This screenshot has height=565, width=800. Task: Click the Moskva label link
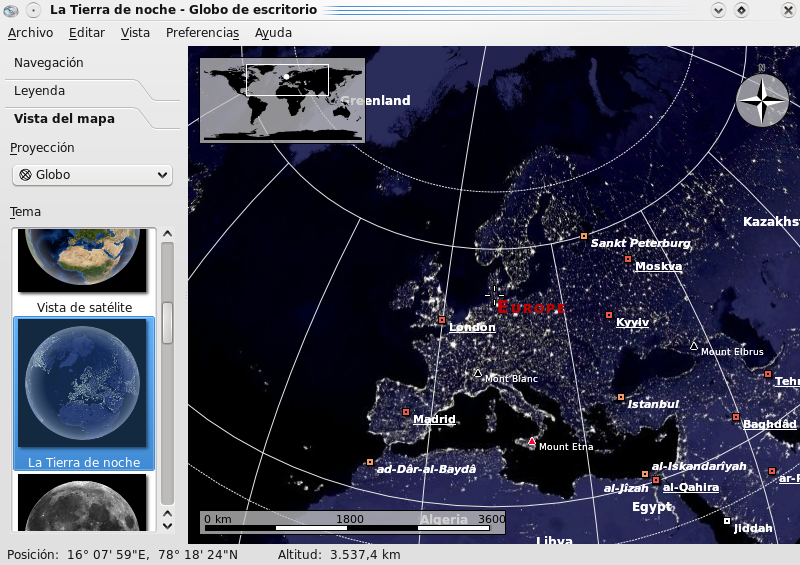tap(658, 266)
